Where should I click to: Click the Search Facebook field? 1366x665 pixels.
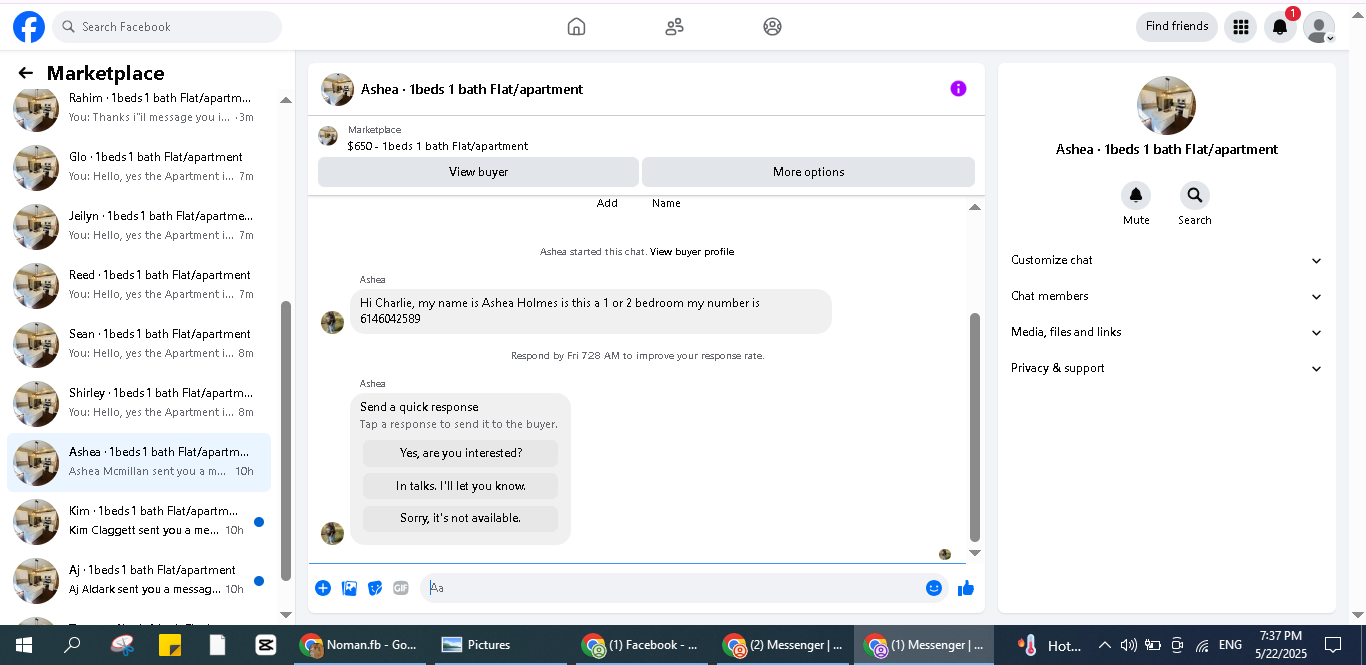tap(167, 27)
